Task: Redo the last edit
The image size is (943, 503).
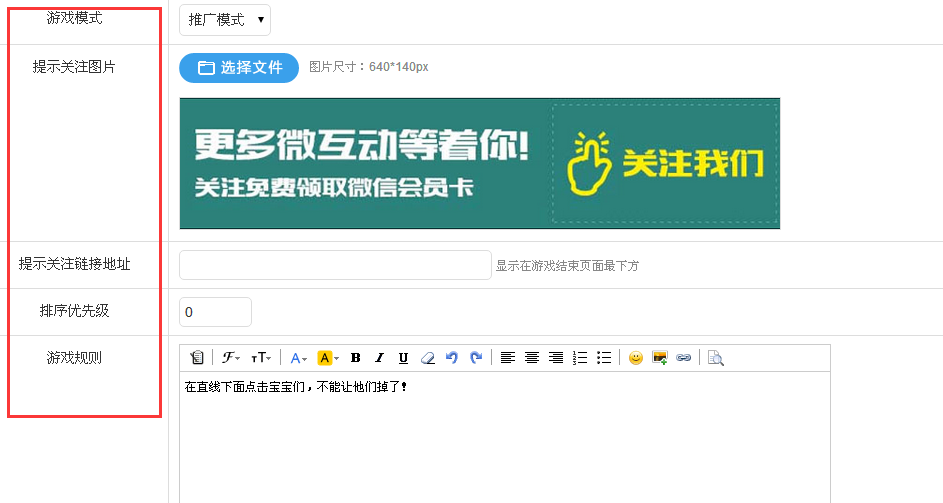Action: point(476,358)
